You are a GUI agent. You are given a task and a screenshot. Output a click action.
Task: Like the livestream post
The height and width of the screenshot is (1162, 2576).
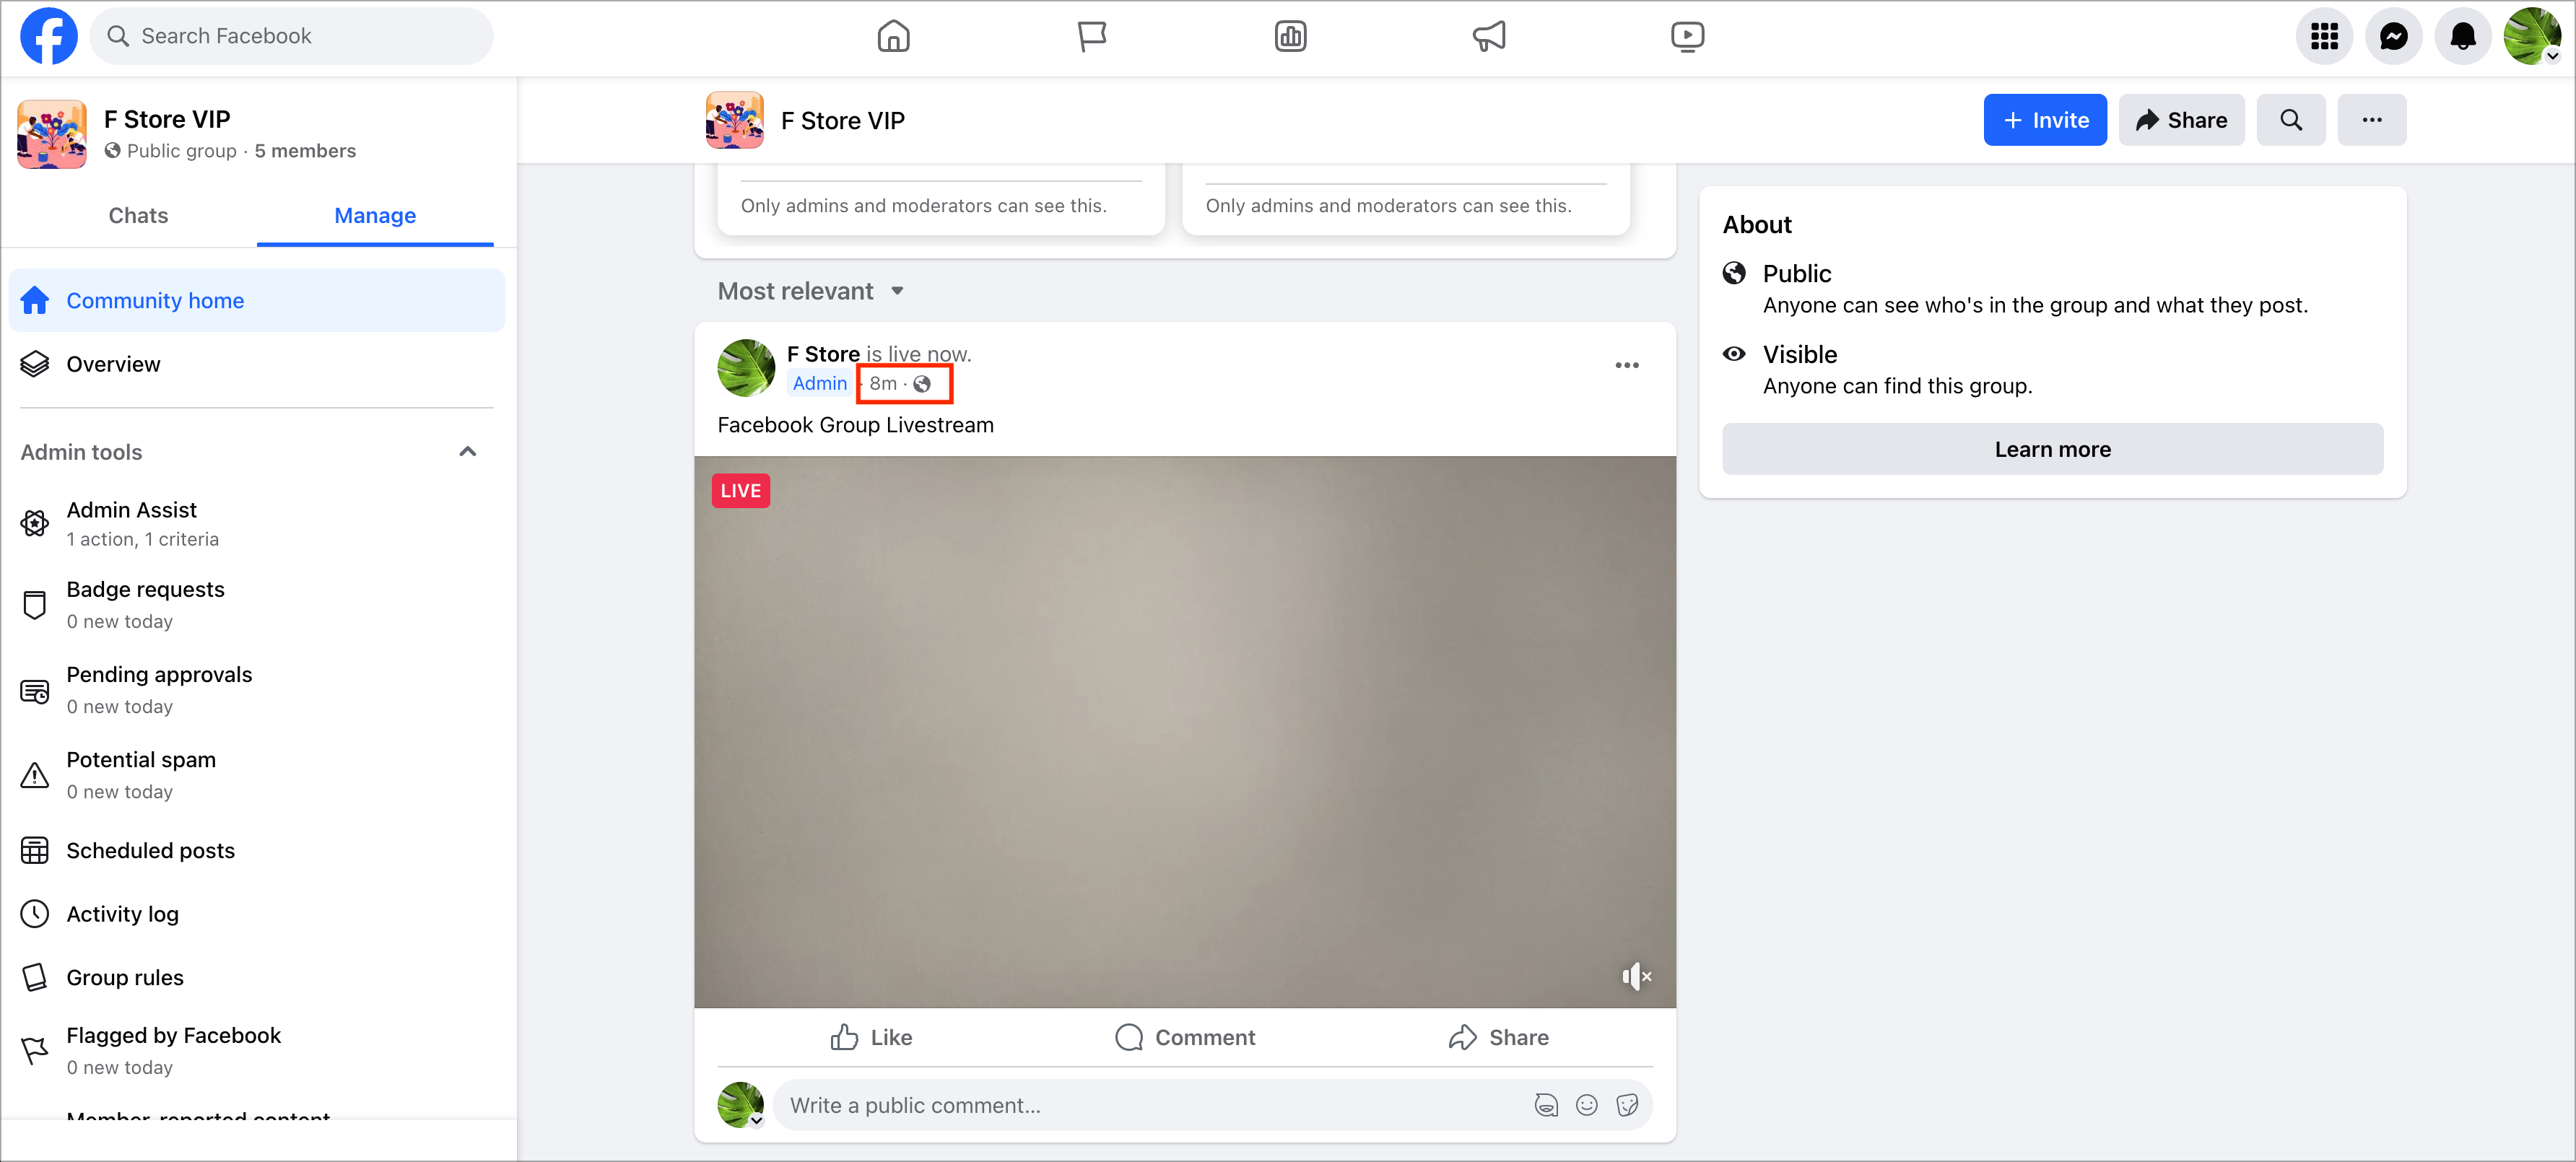pyautogui.click(x=871, y=1037)
